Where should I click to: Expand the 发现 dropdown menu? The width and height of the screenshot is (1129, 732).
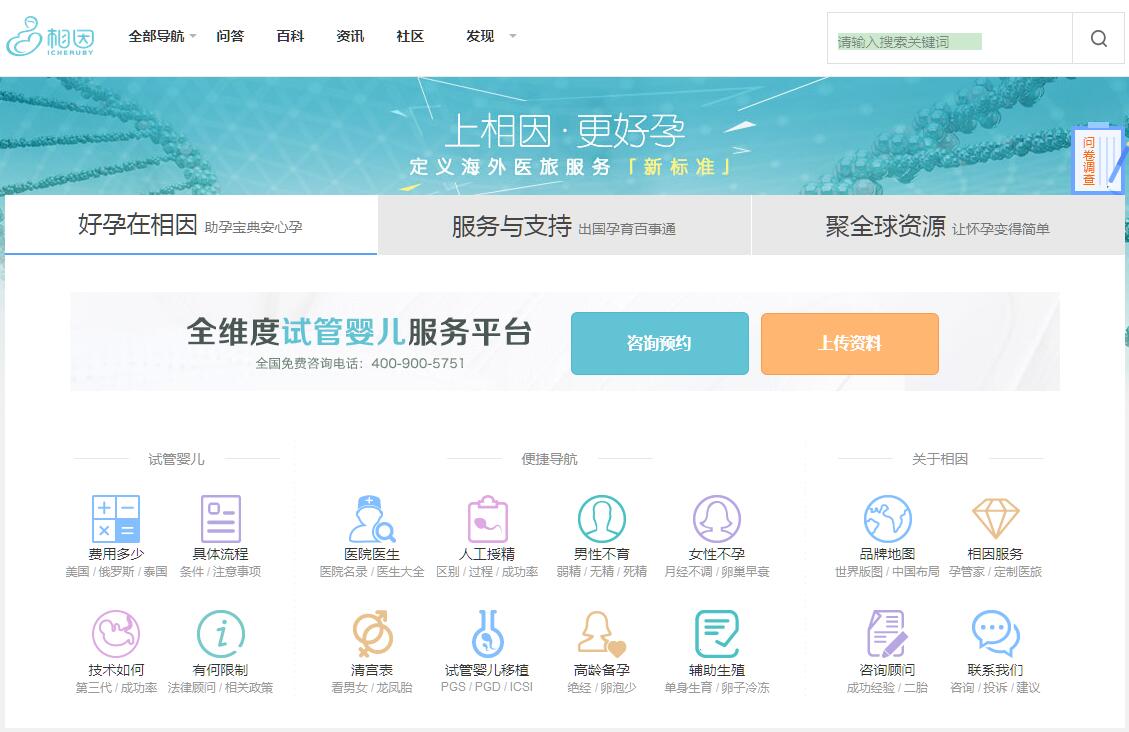point(490,36)
